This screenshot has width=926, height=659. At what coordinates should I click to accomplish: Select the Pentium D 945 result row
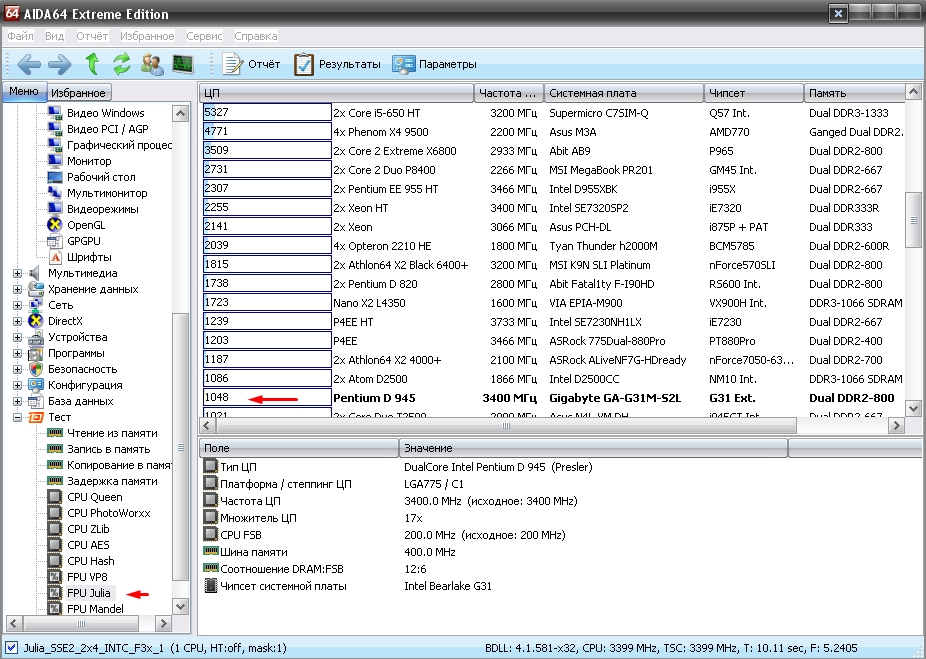point(554,398)
